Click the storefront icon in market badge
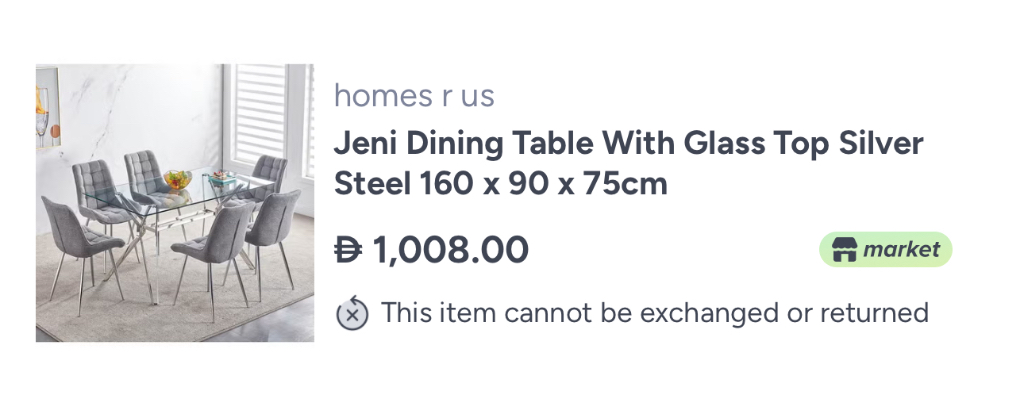Screen dimensions: 1024x418 tap(838, 249)
